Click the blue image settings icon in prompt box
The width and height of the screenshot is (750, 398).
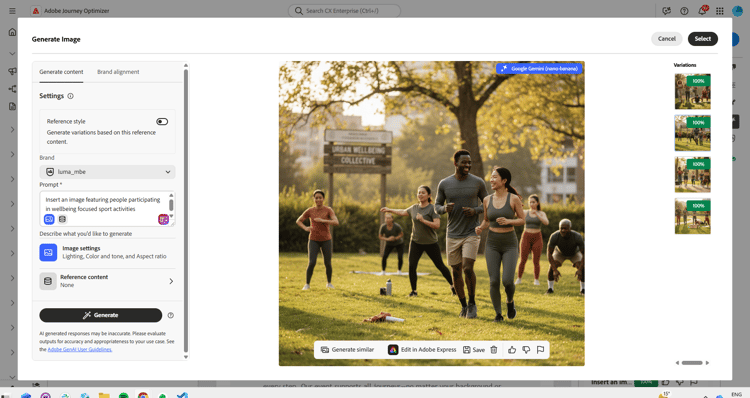pyautogui.click(x=49, y=219)
